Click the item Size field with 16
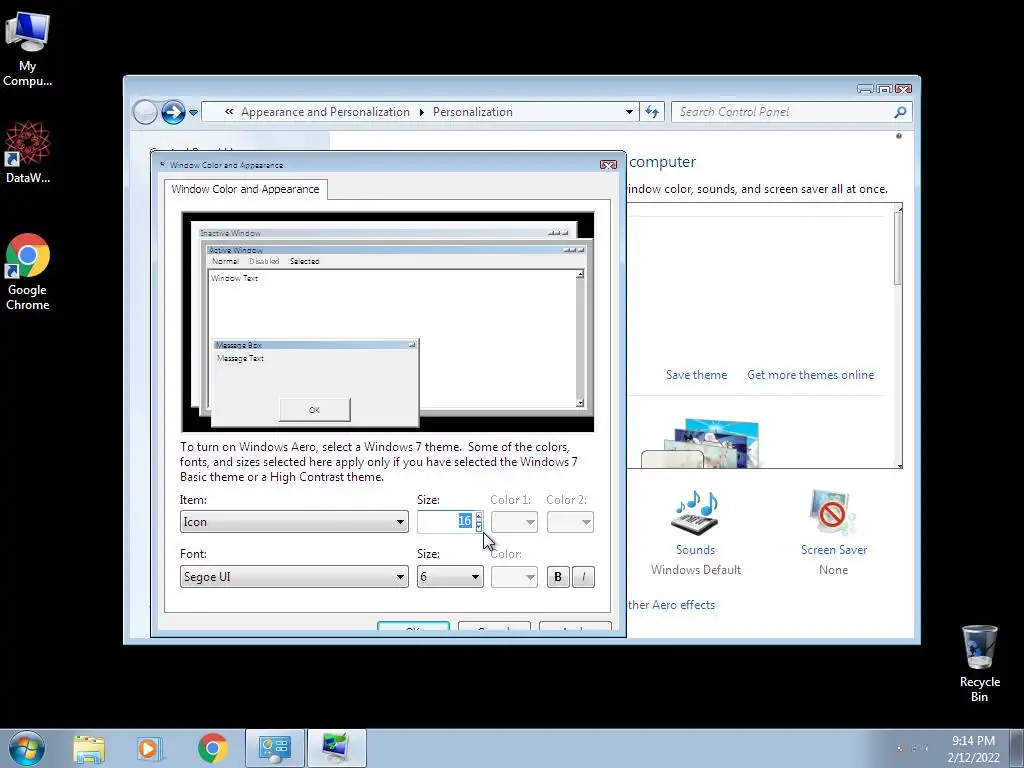This screenshot has height=768, width=1024. [446, 521]
